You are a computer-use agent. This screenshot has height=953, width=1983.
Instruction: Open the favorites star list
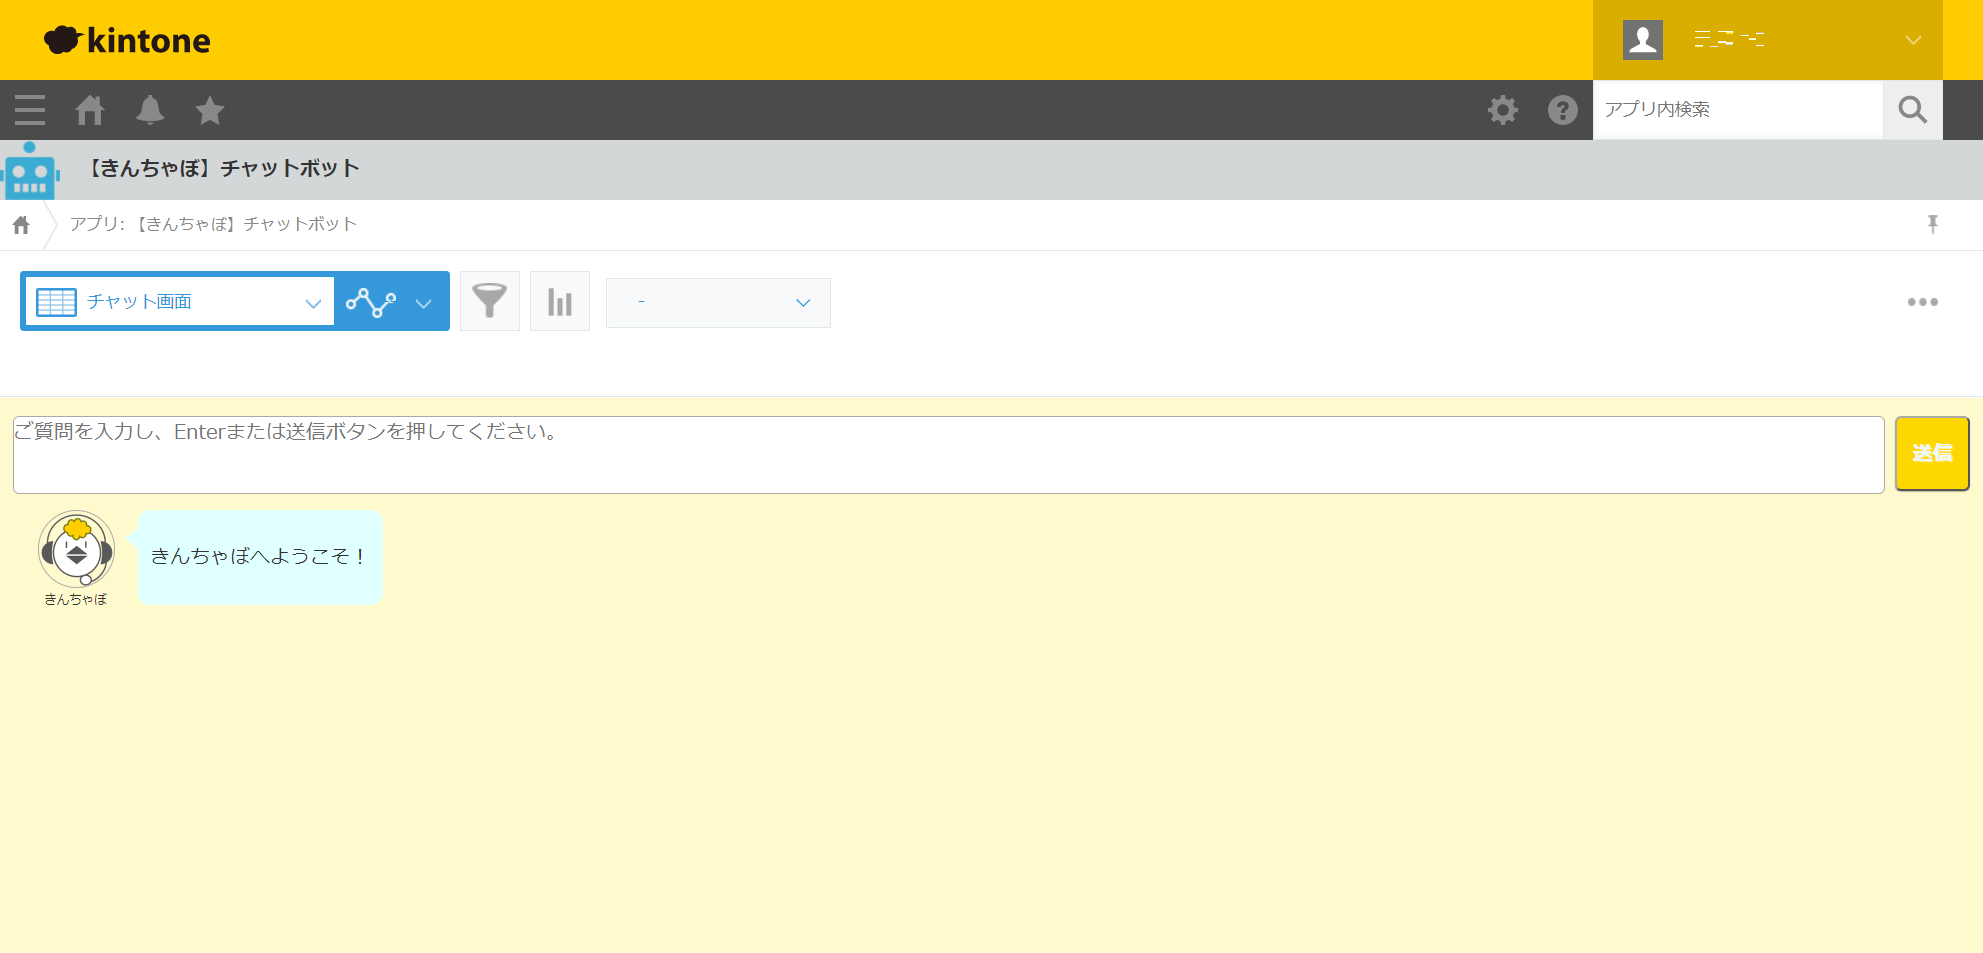point(210,110)
